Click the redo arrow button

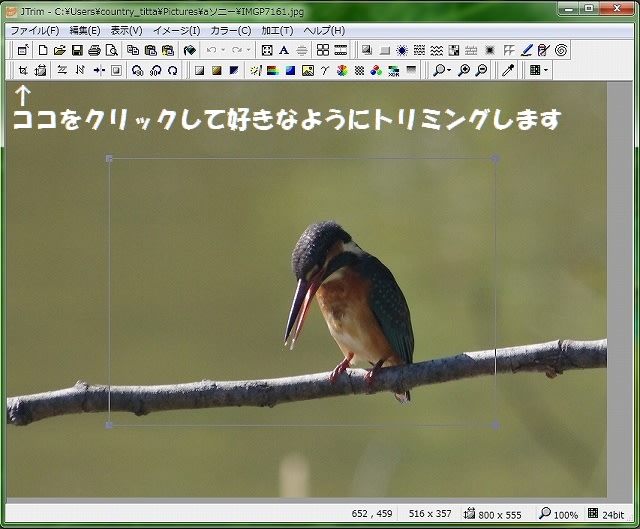click(x=237, y=50)
